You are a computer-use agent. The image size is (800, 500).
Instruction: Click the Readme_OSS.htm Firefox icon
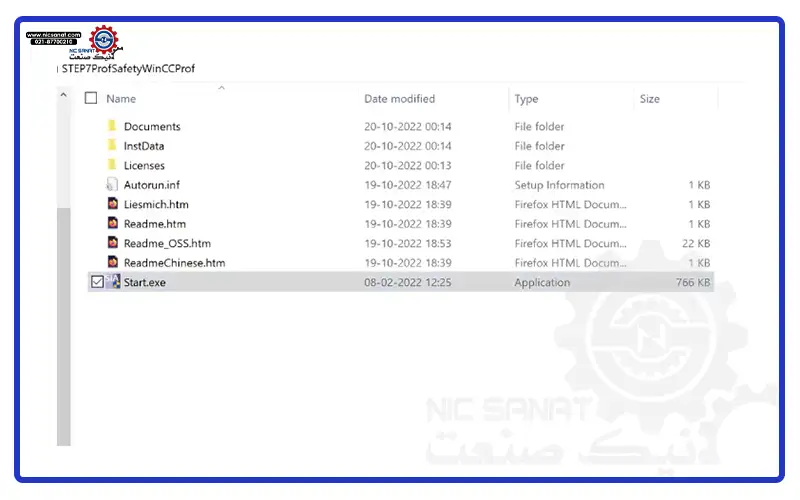(x=113, y=242)
